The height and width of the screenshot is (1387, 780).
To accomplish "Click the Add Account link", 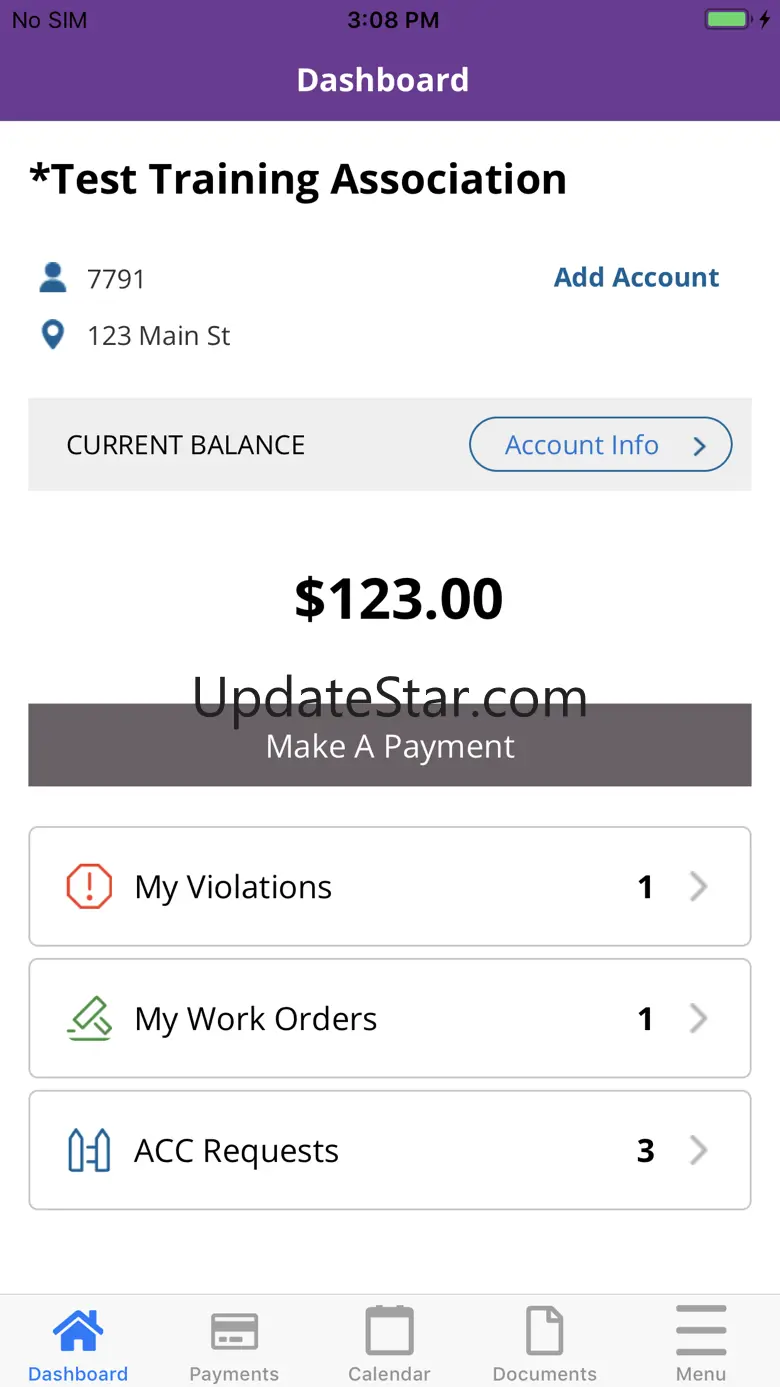I will [x=637, y=277].
